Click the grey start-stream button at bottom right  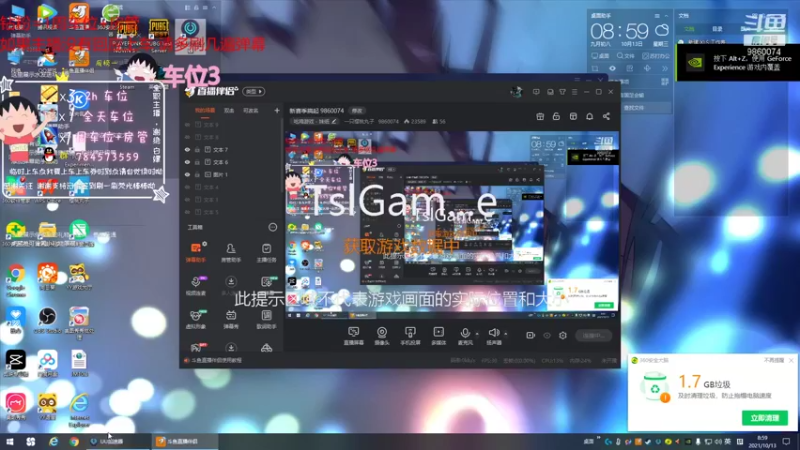coord(593,336)
